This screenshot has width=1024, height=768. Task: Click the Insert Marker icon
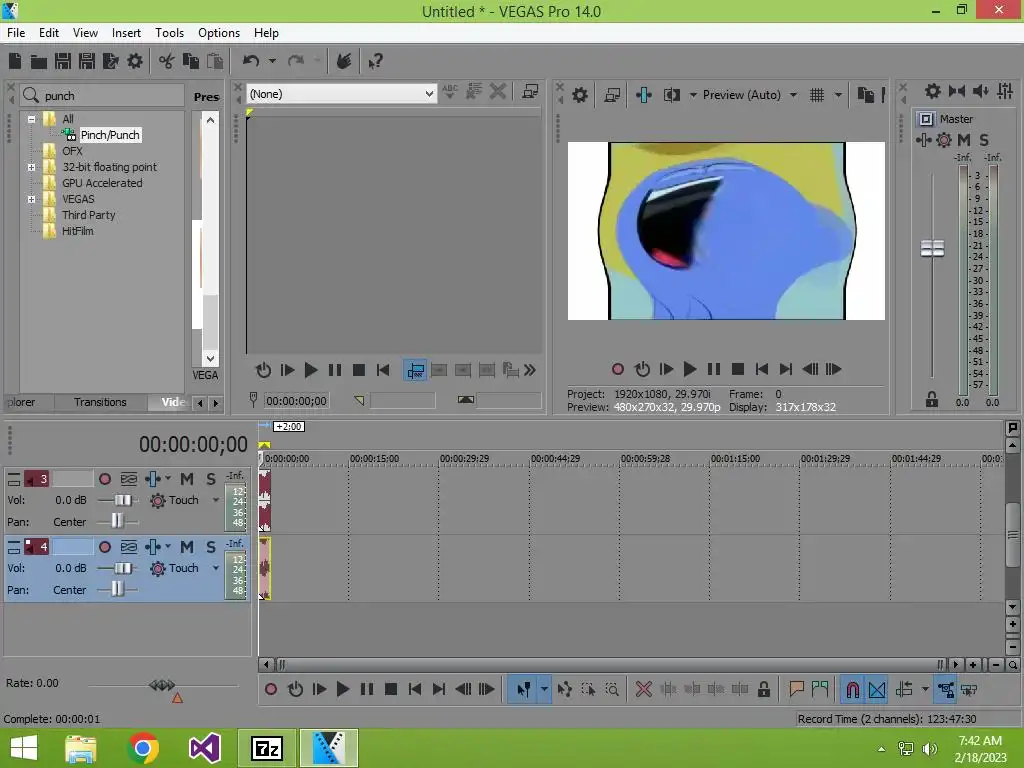pyautogui.click(x=796, y=689)
